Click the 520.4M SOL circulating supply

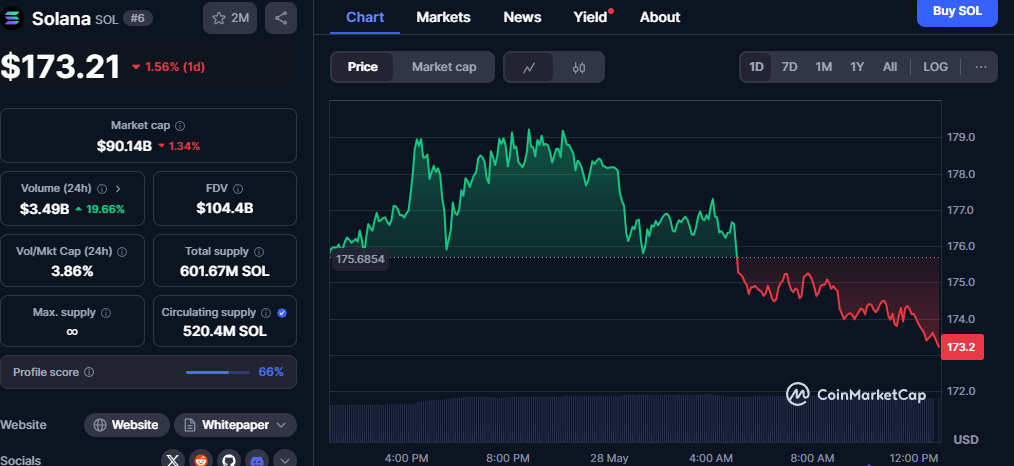point(224,332)
